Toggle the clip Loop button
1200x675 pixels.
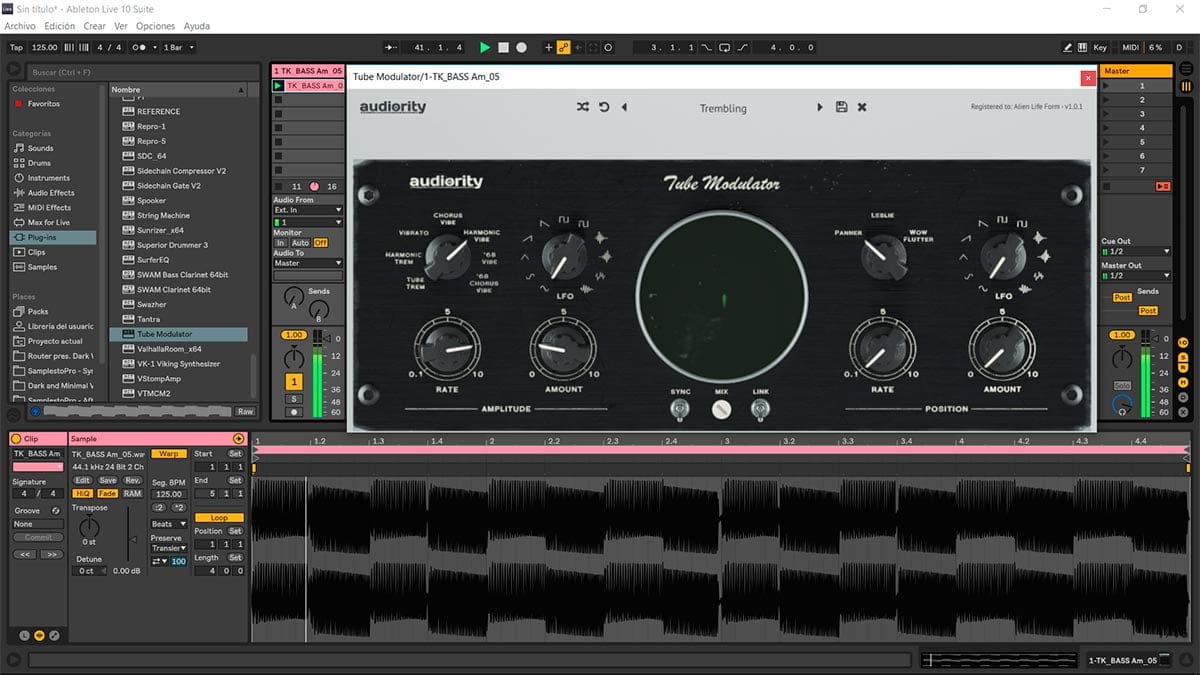(219, 518)
